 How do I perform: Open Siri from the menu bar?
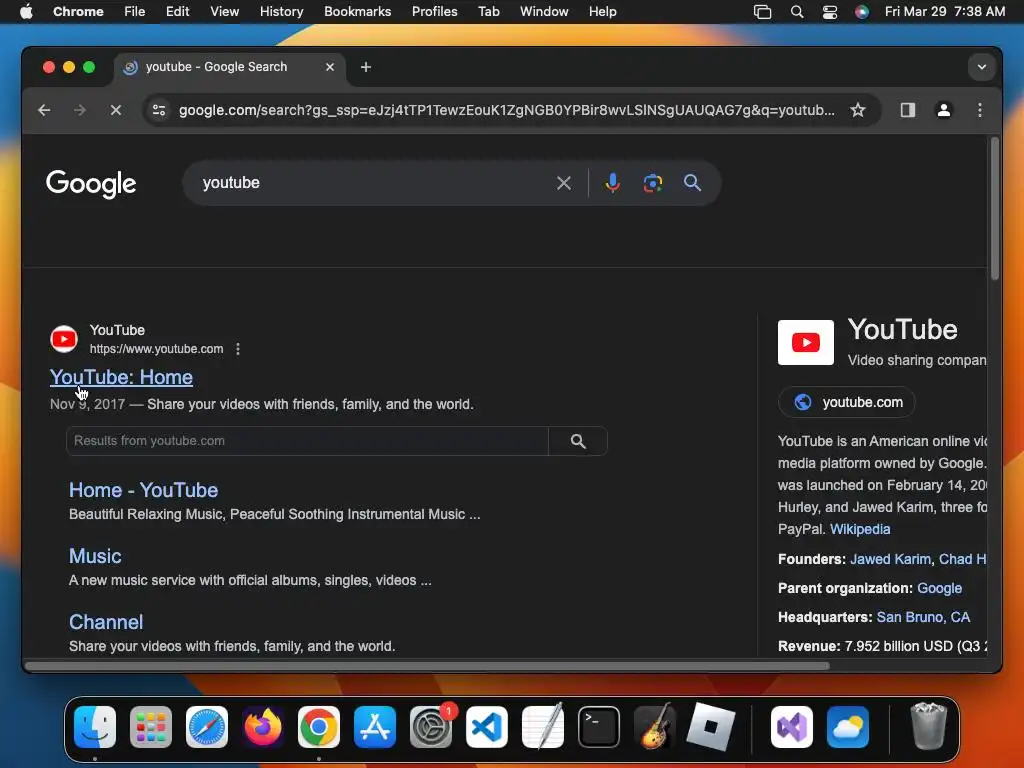861,12
